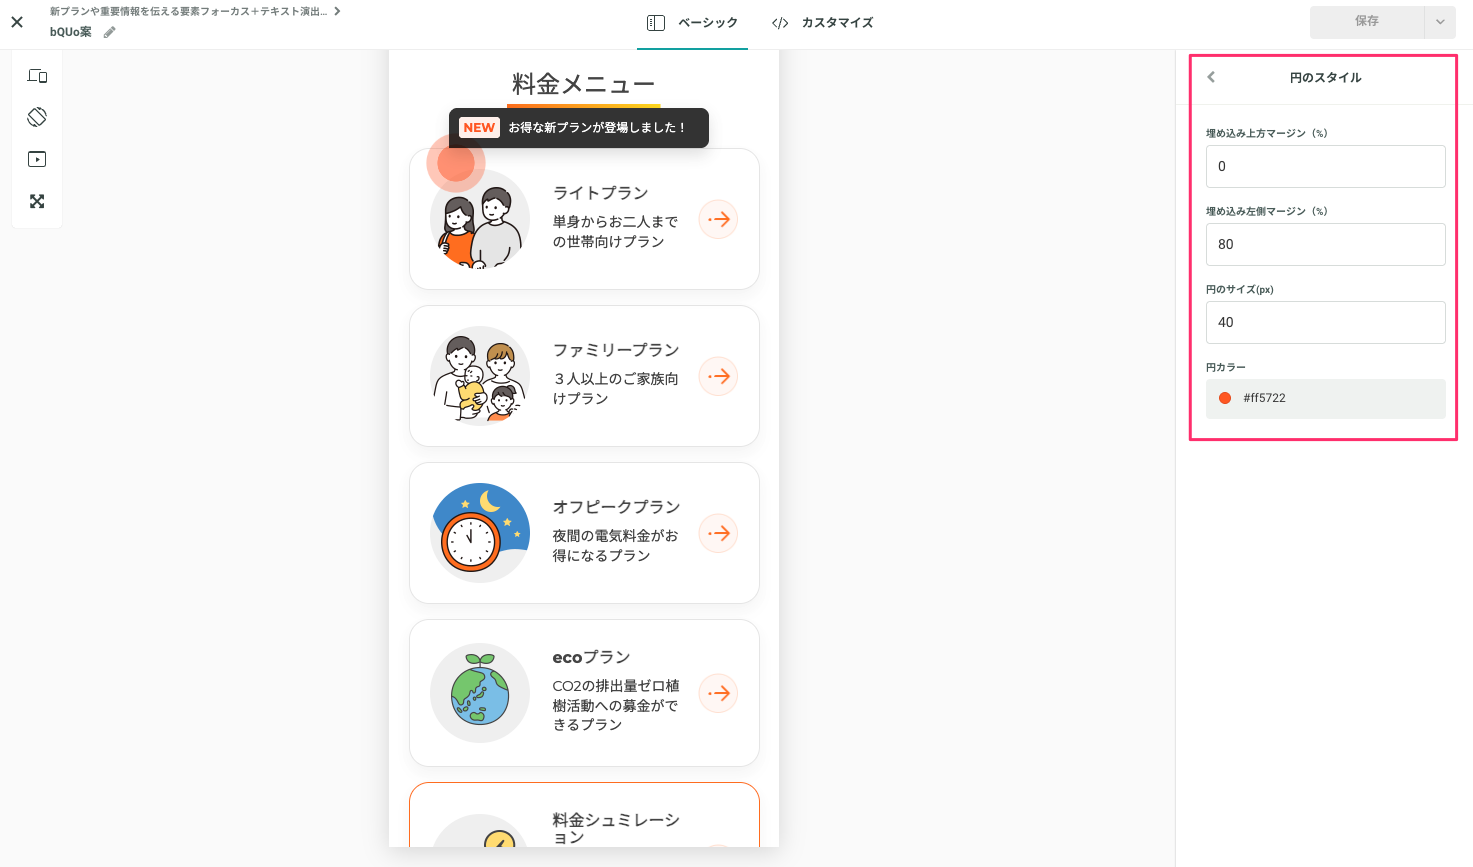Open the 円カラー color picker #ff5722
Screen dimensions: 1473x867
click(x=1325, y=398)
